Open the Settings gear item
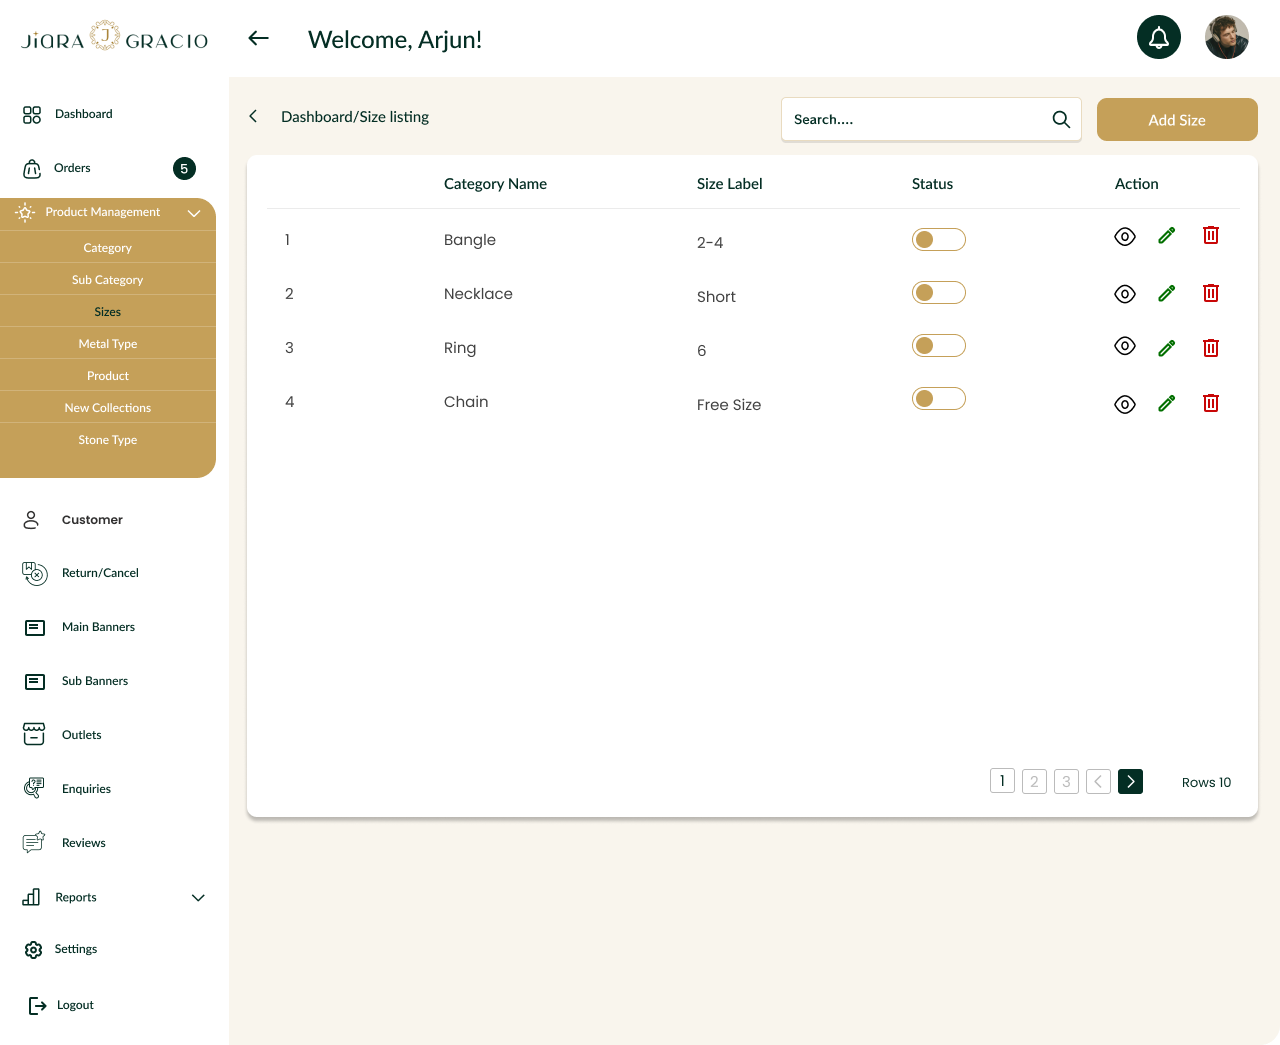This screenshot has width=1280, height=1045. pos(61,949)
